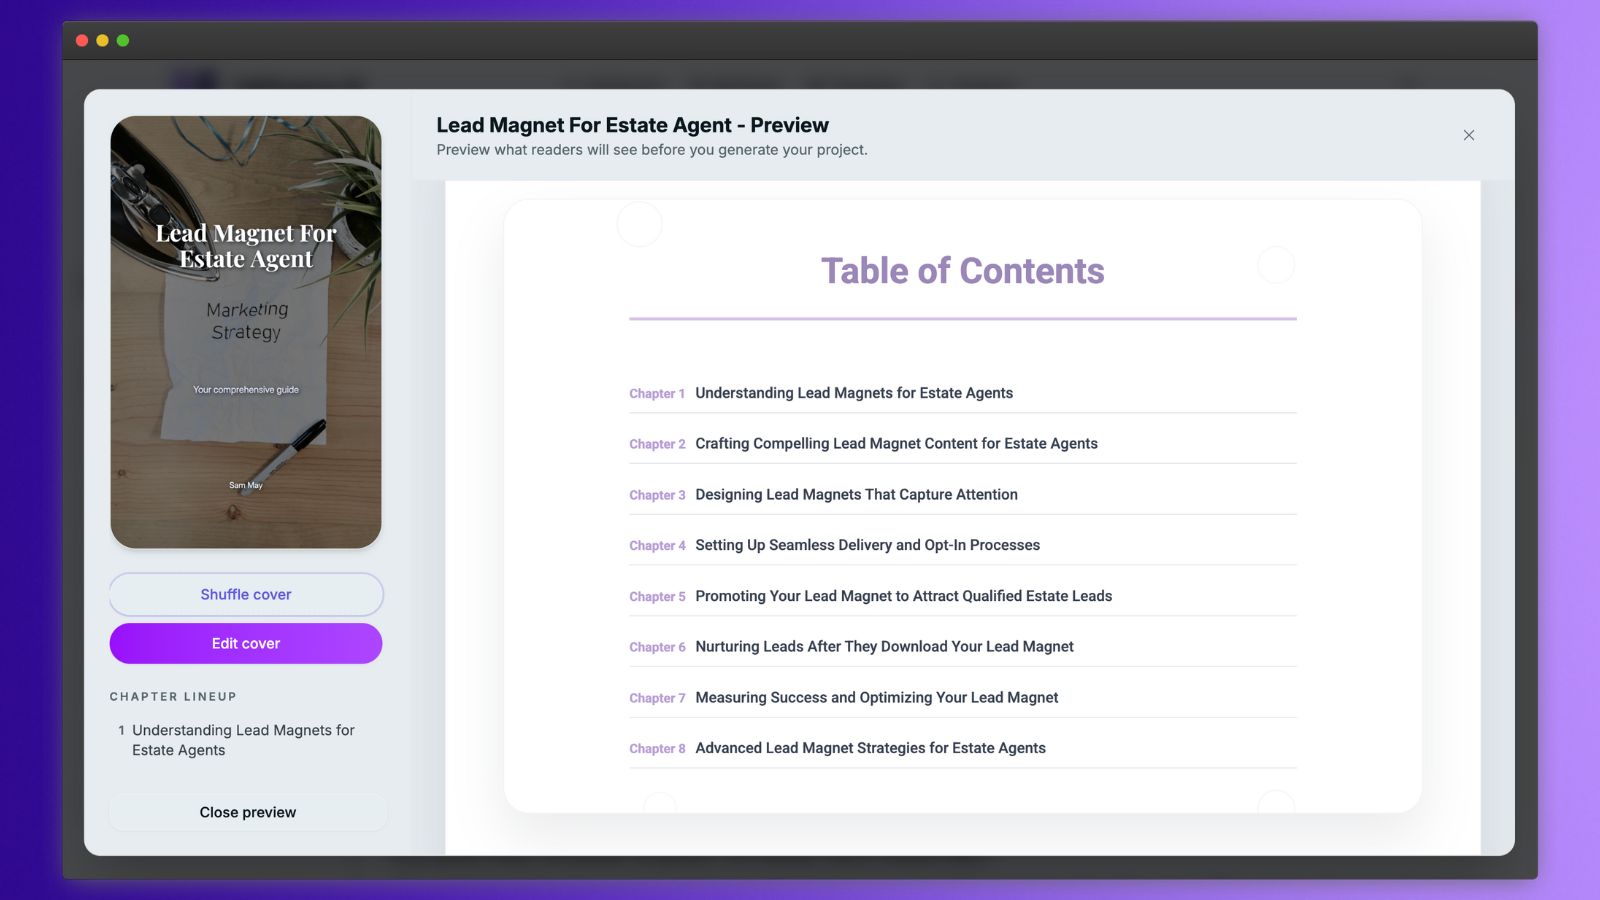Open Chapter 3 Designing Lead Magnets That Capture Attention
This screenshot has width=1600, height=900.
coord(856,494)
